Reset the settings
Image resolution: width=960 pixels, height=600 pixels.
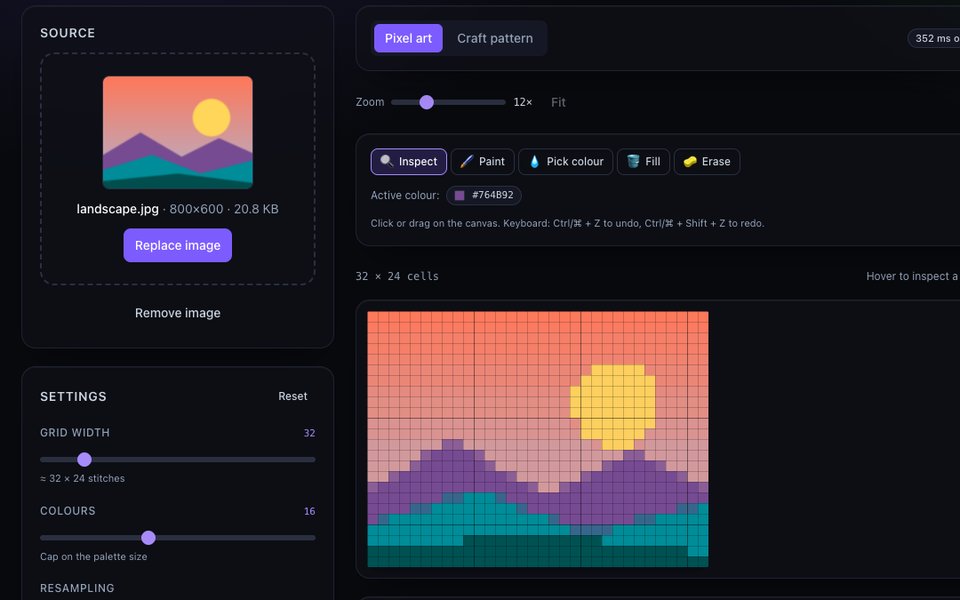pyautogui.click(x=293, y=396)
